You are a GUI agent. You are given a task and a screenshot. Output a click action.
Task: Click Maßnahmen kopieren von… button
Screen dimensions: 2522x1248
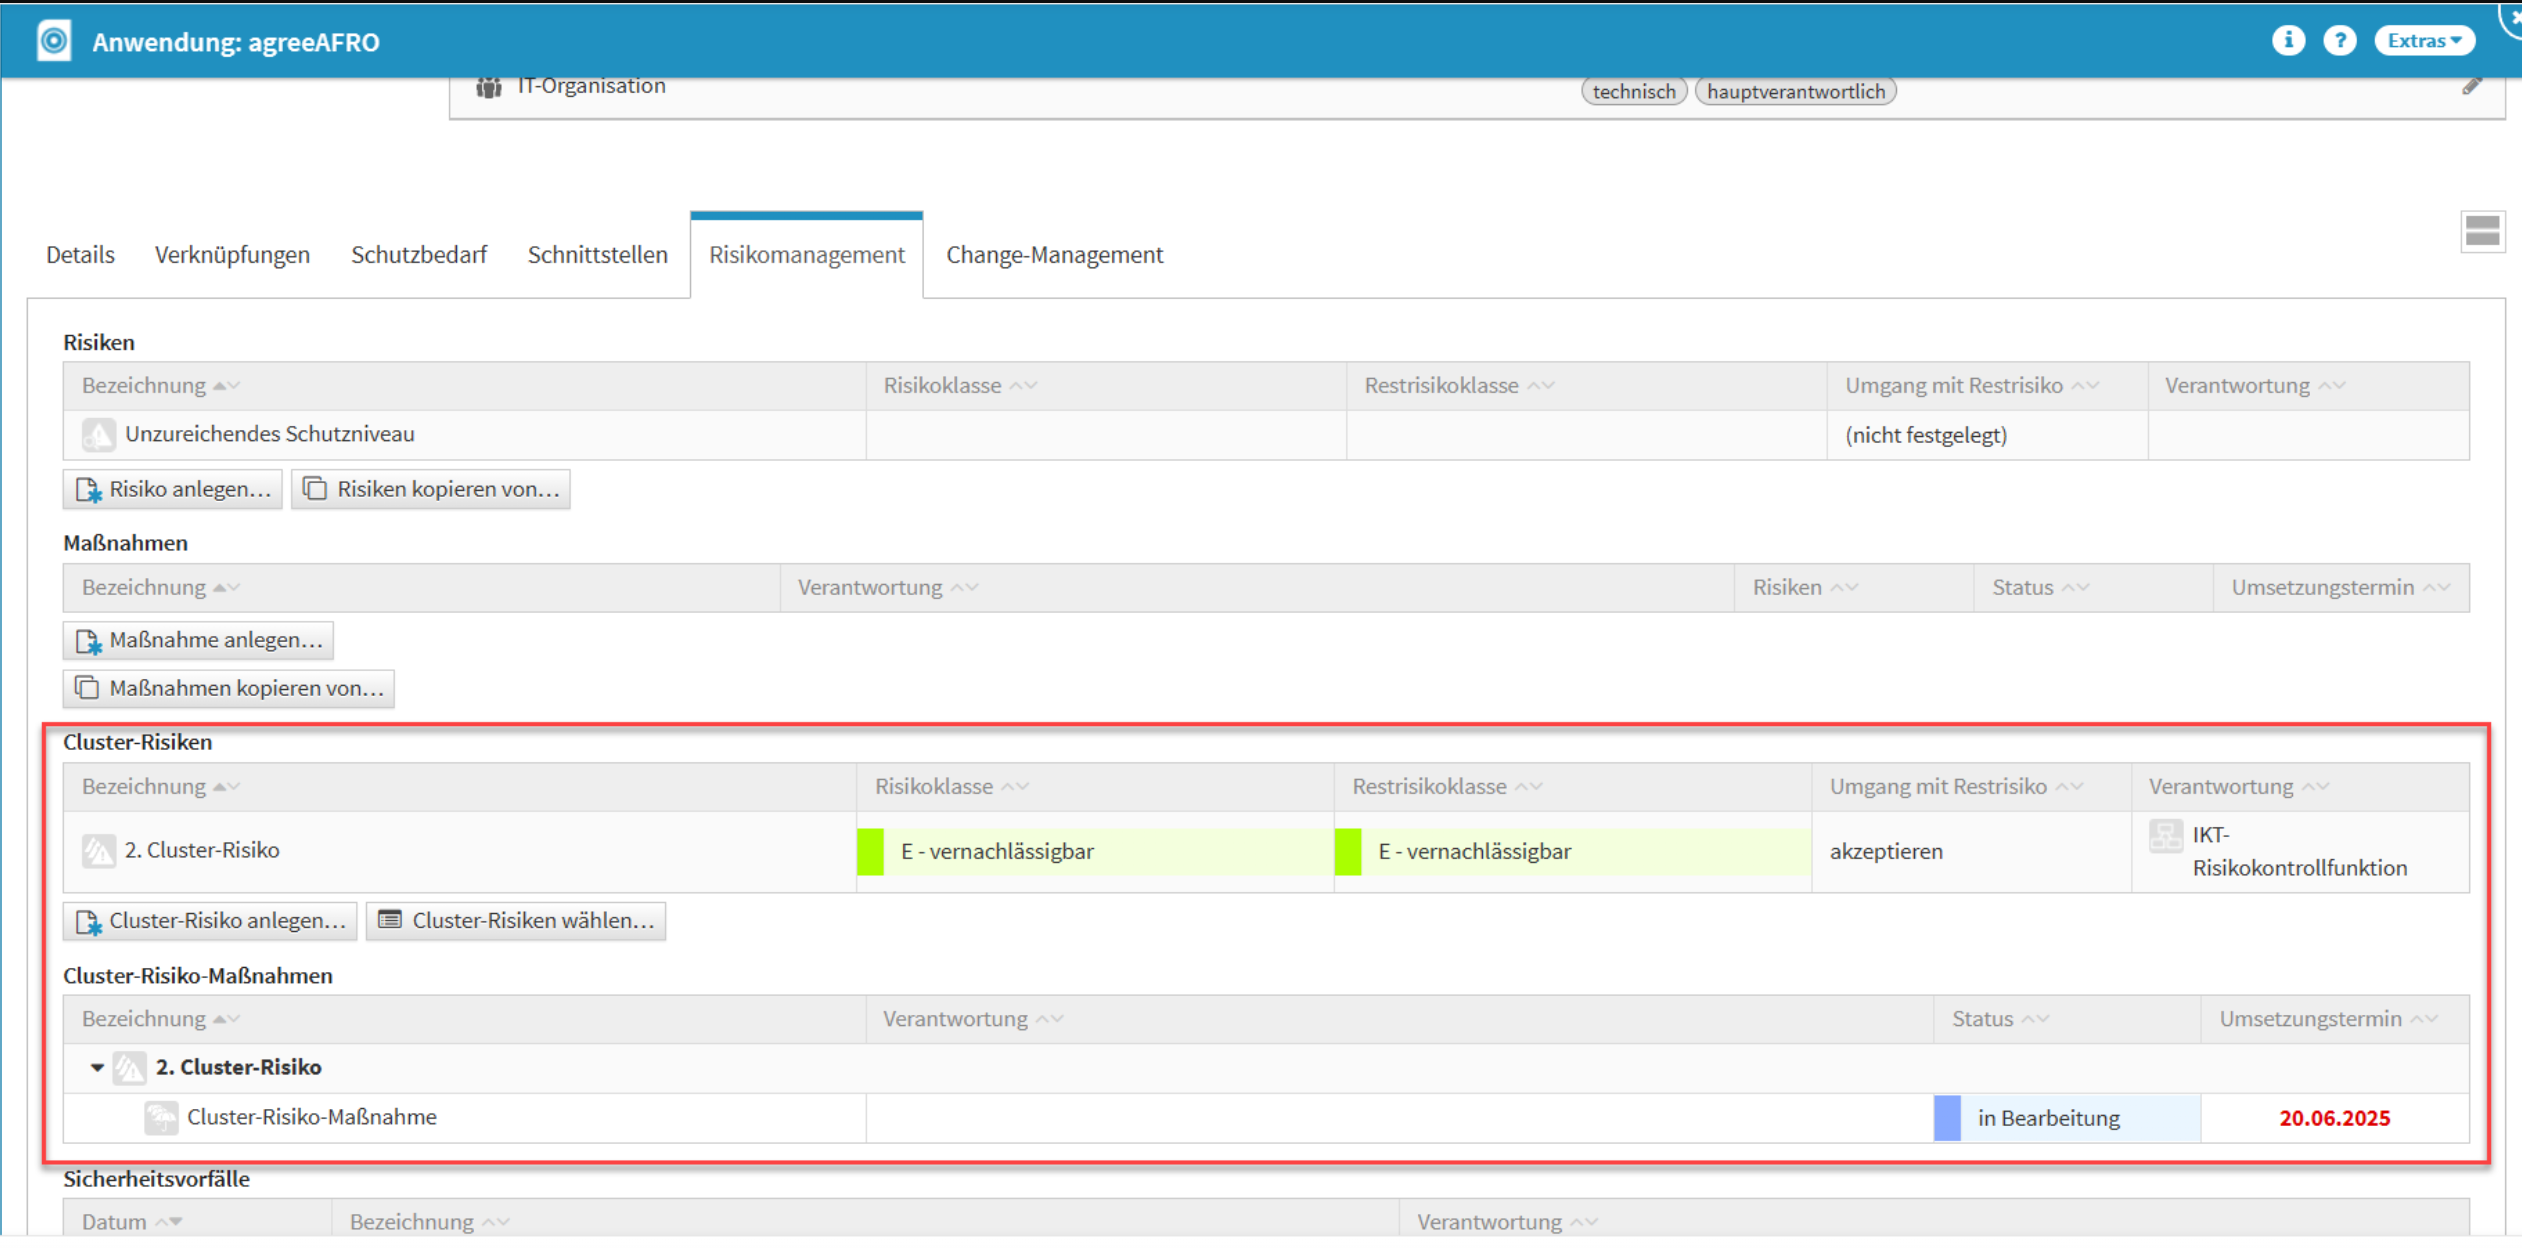pyautogui.click(x=229, y=688)
